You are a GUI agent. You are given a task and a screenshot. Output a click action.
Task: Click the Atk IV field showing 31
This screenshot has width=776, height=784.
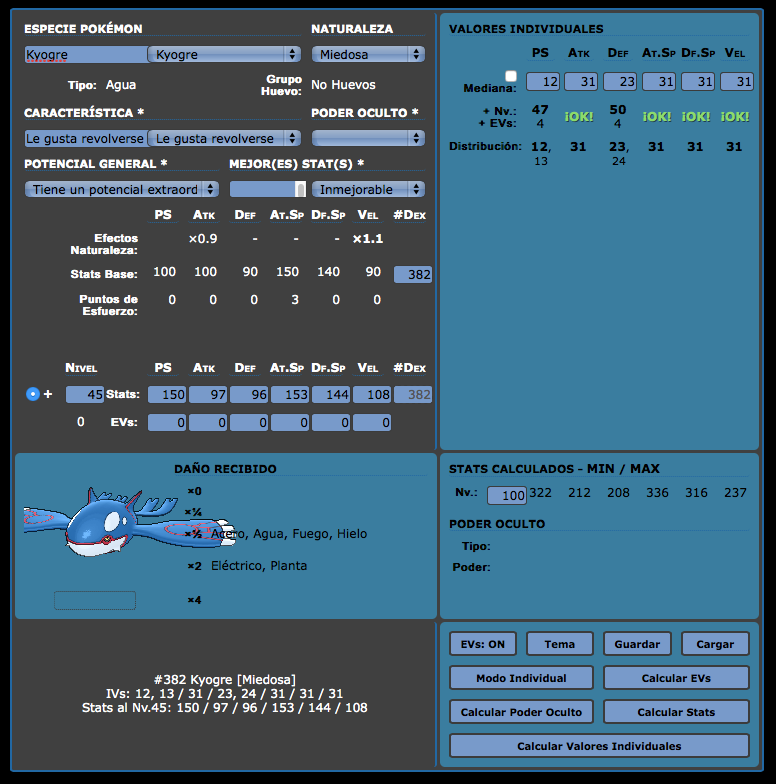[582, 81]
